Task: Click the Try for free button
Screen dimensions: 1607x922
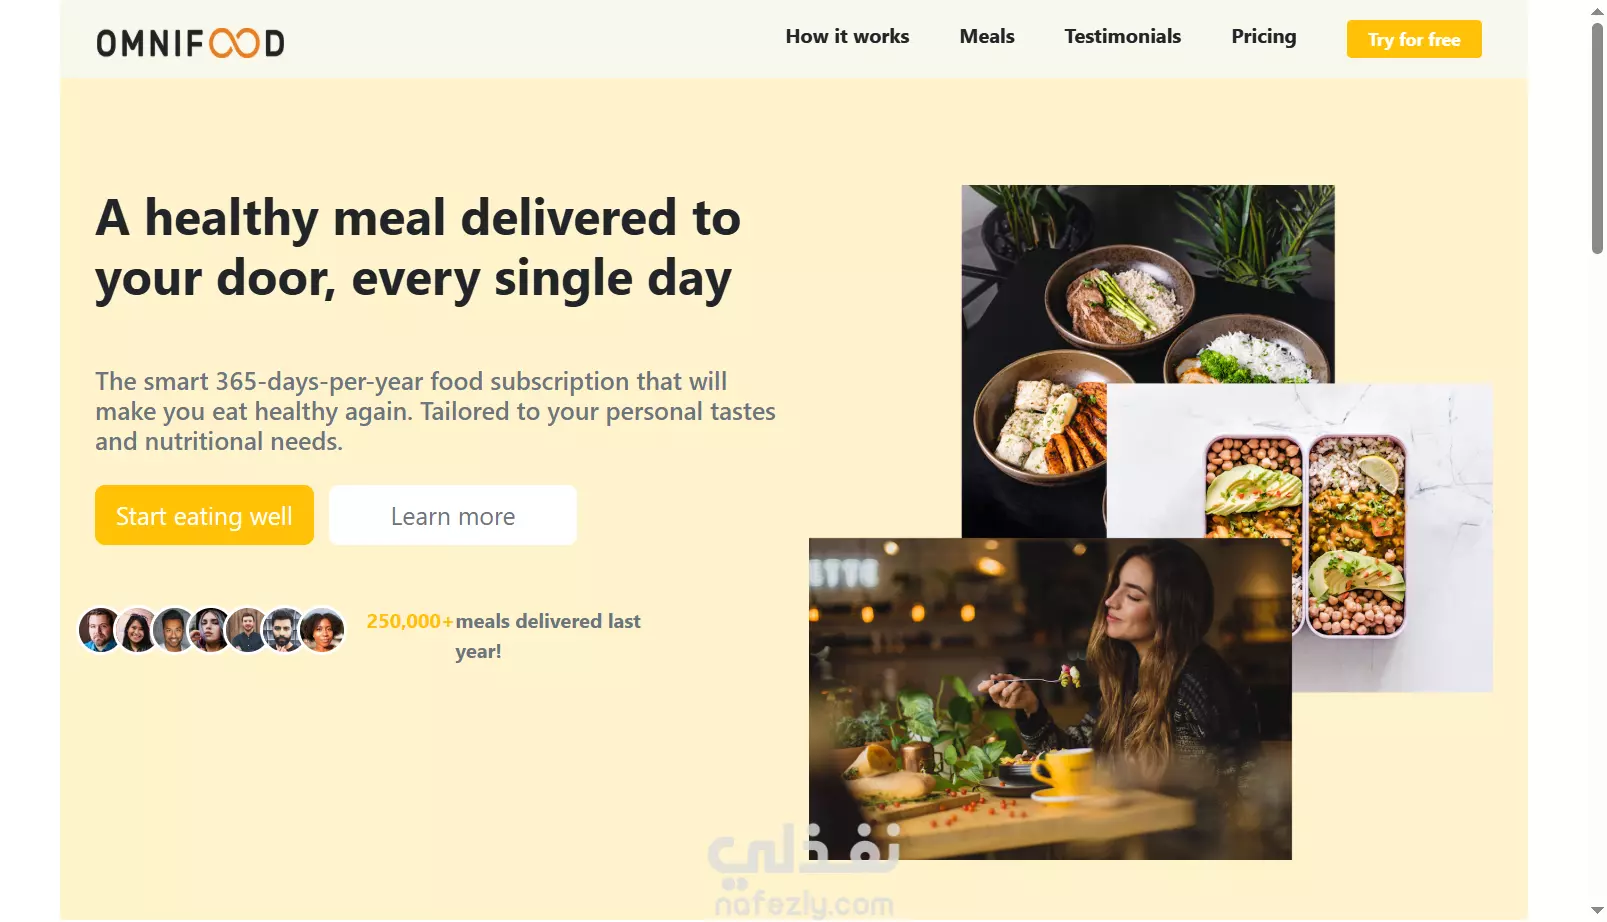Action: tap(1414, 39)
